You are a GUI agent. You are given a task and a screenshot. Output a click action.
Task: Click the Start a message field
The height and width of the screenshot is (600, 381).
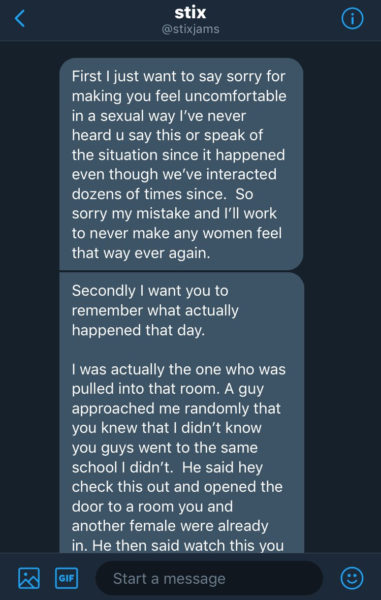pyautogui.click(x=209, y=578)
